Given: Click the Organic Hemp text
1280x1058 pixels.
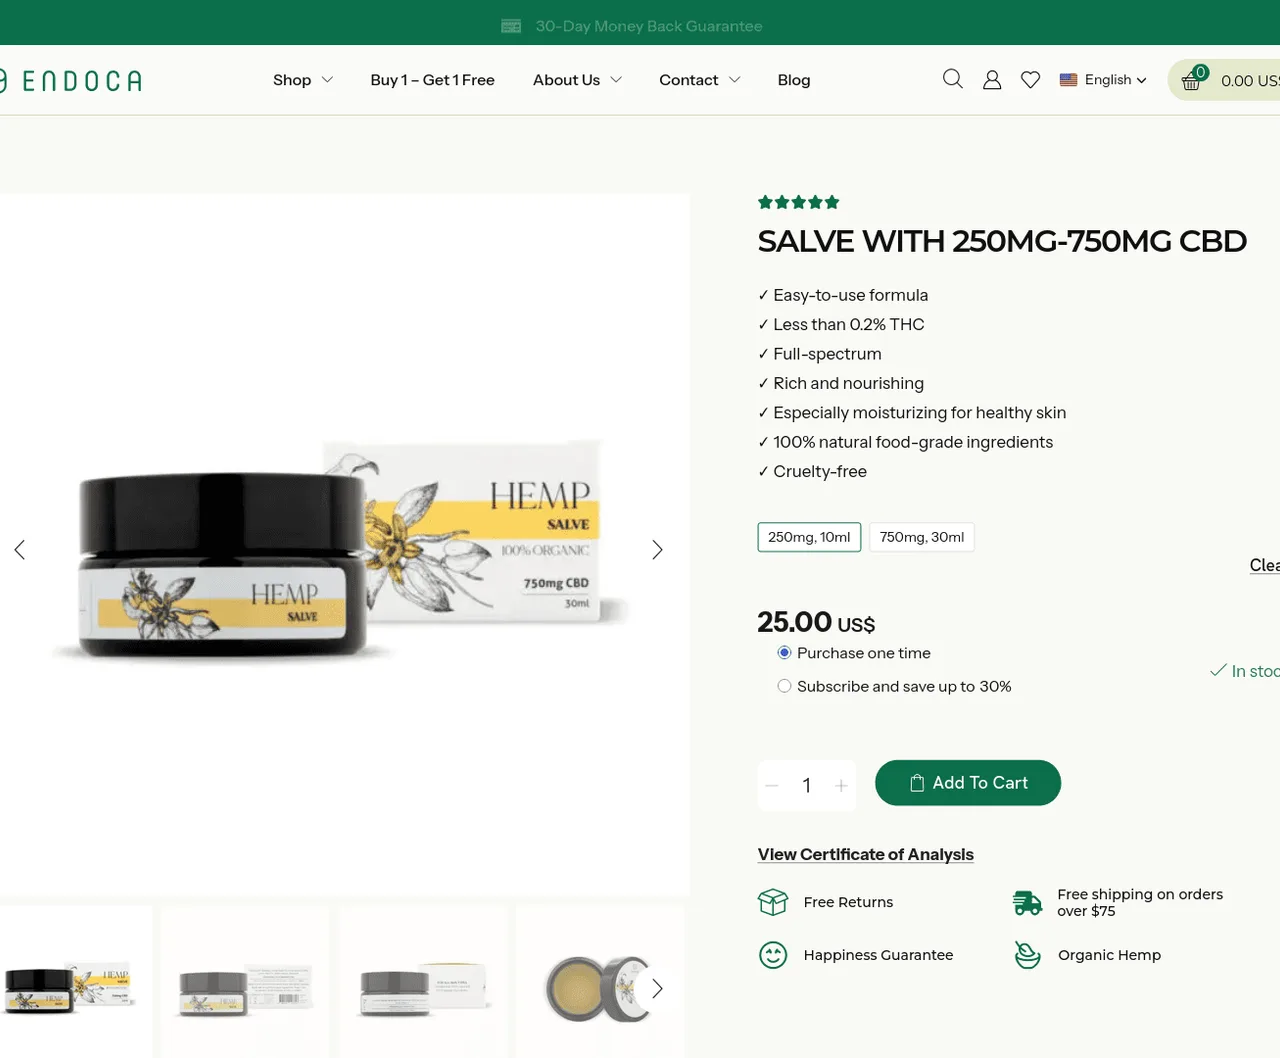Looking at the screenshot, I should 1109,955.
